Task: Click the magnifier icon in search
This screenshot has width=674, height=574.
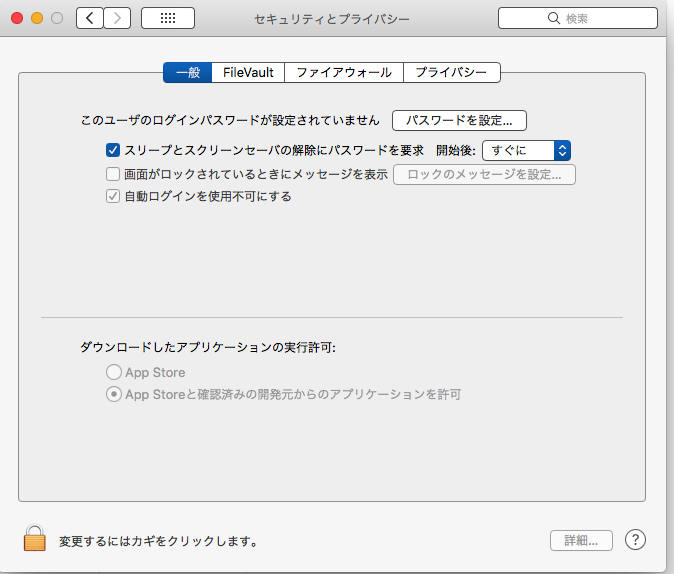Action: [554, 18]
